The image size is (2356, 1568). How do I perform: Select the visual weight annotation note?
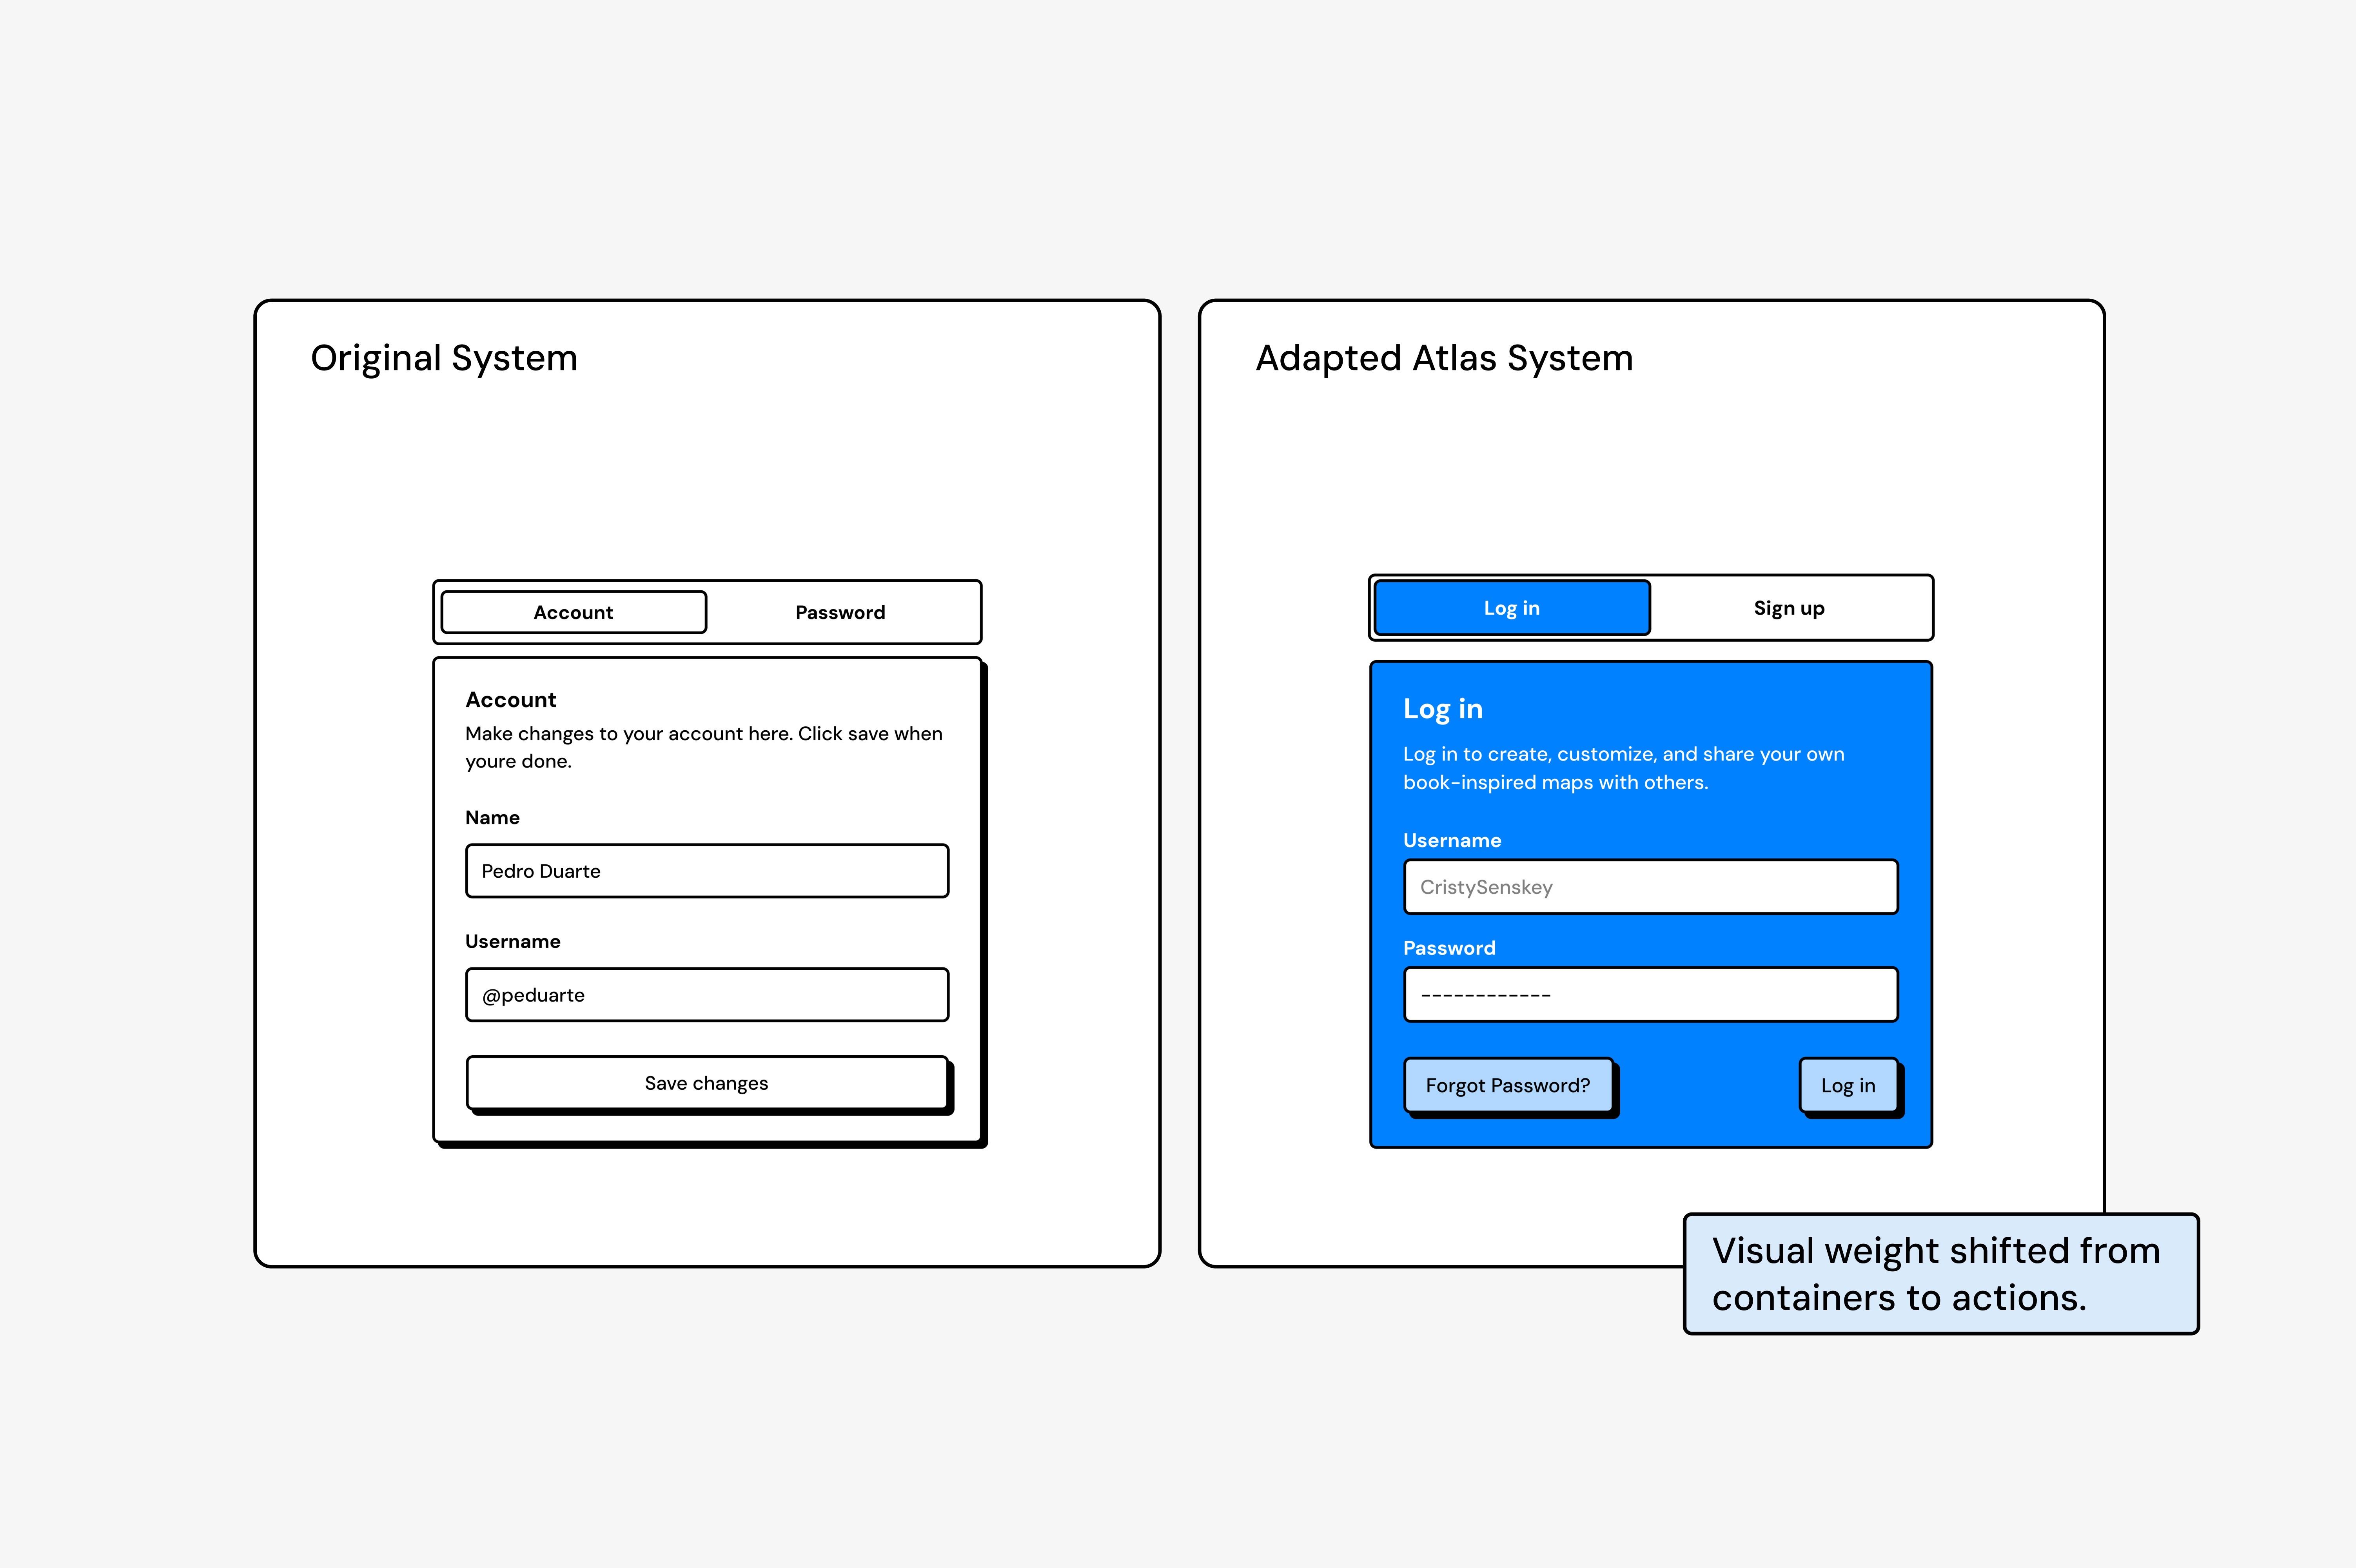pyautogui.click(x=1940, y=1274)
